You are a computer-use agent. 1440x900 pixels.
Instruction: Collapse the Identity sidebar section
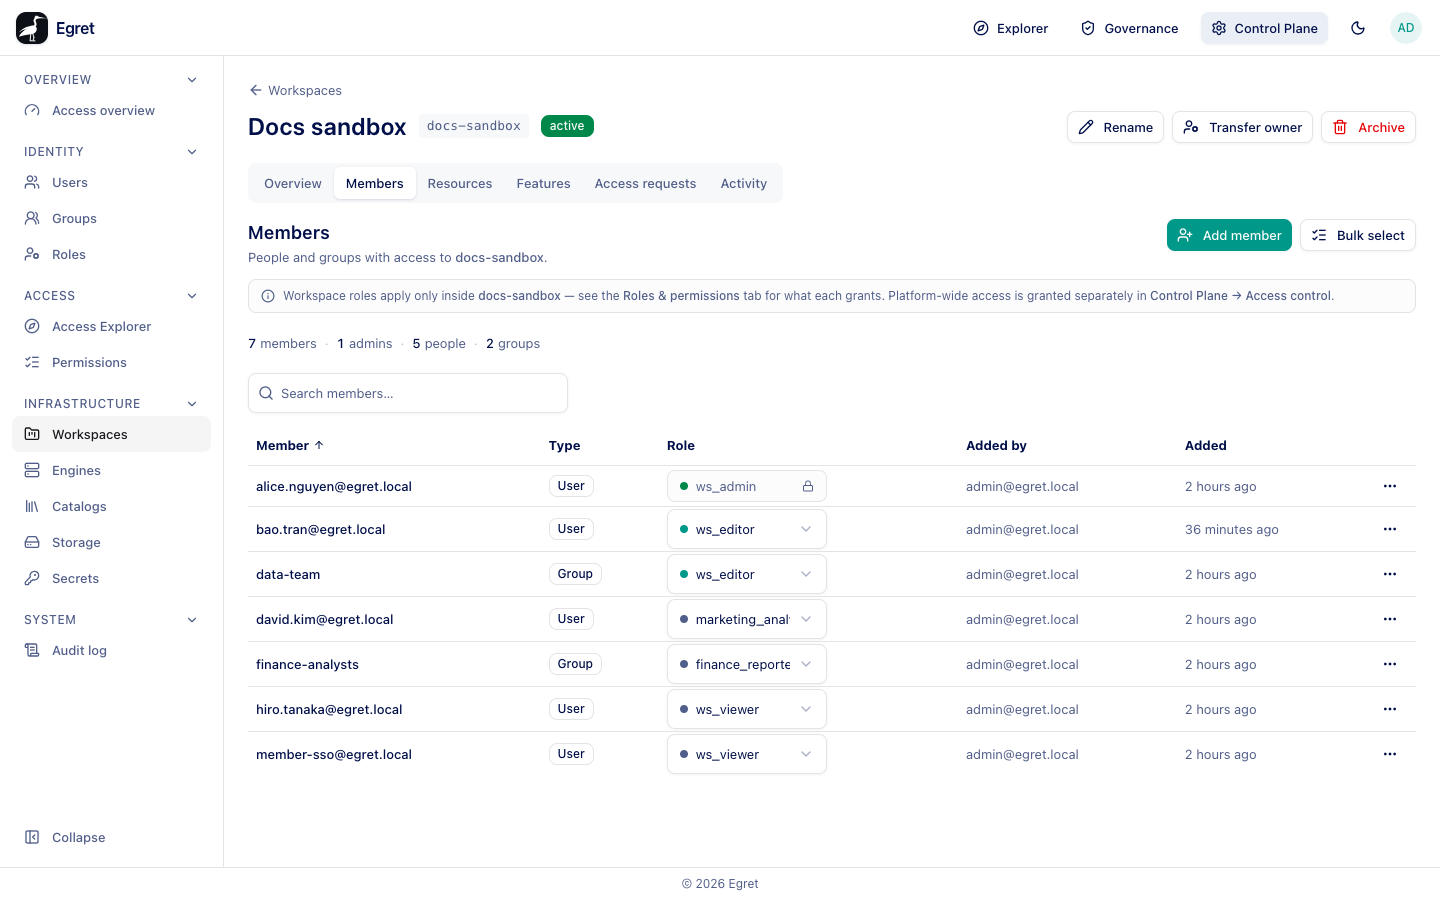pos(192,152)
